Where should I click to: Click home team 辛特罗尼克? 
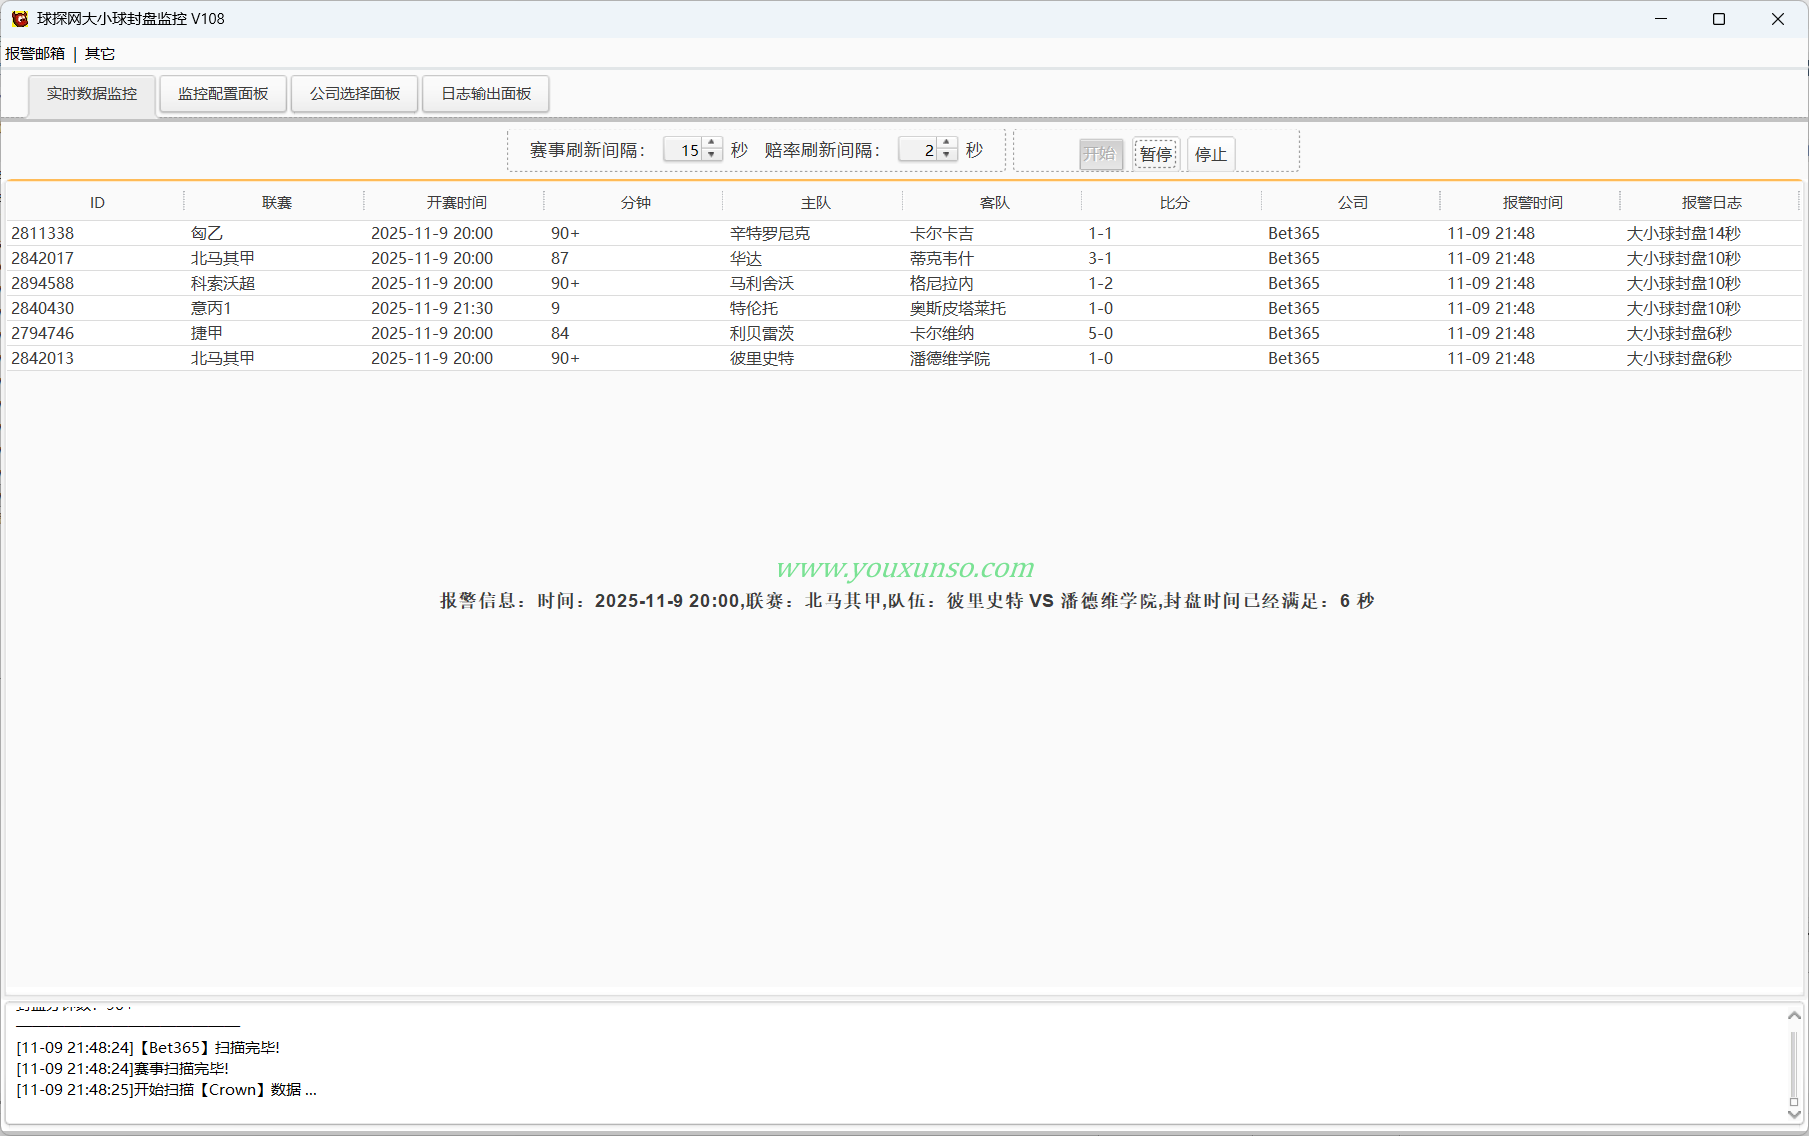[770, 233]
